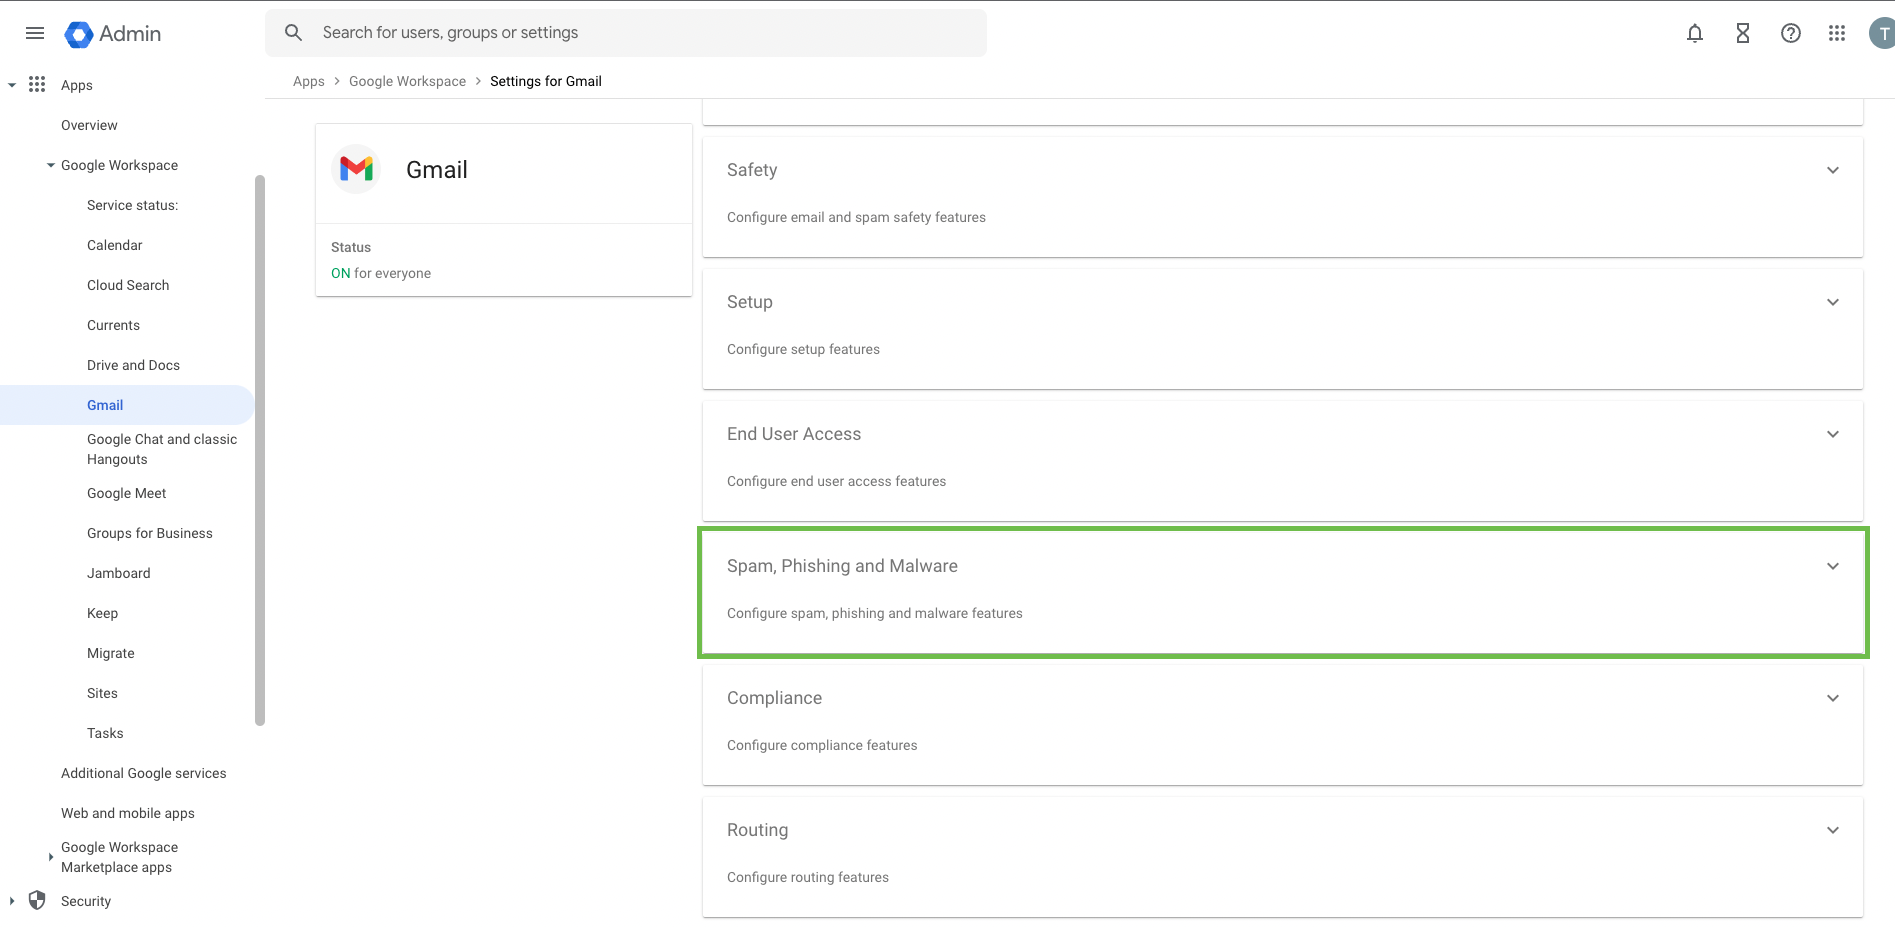Select Calendar in the sidebar
This screenshot has height=927, width=1895.
tap(114, 245)
